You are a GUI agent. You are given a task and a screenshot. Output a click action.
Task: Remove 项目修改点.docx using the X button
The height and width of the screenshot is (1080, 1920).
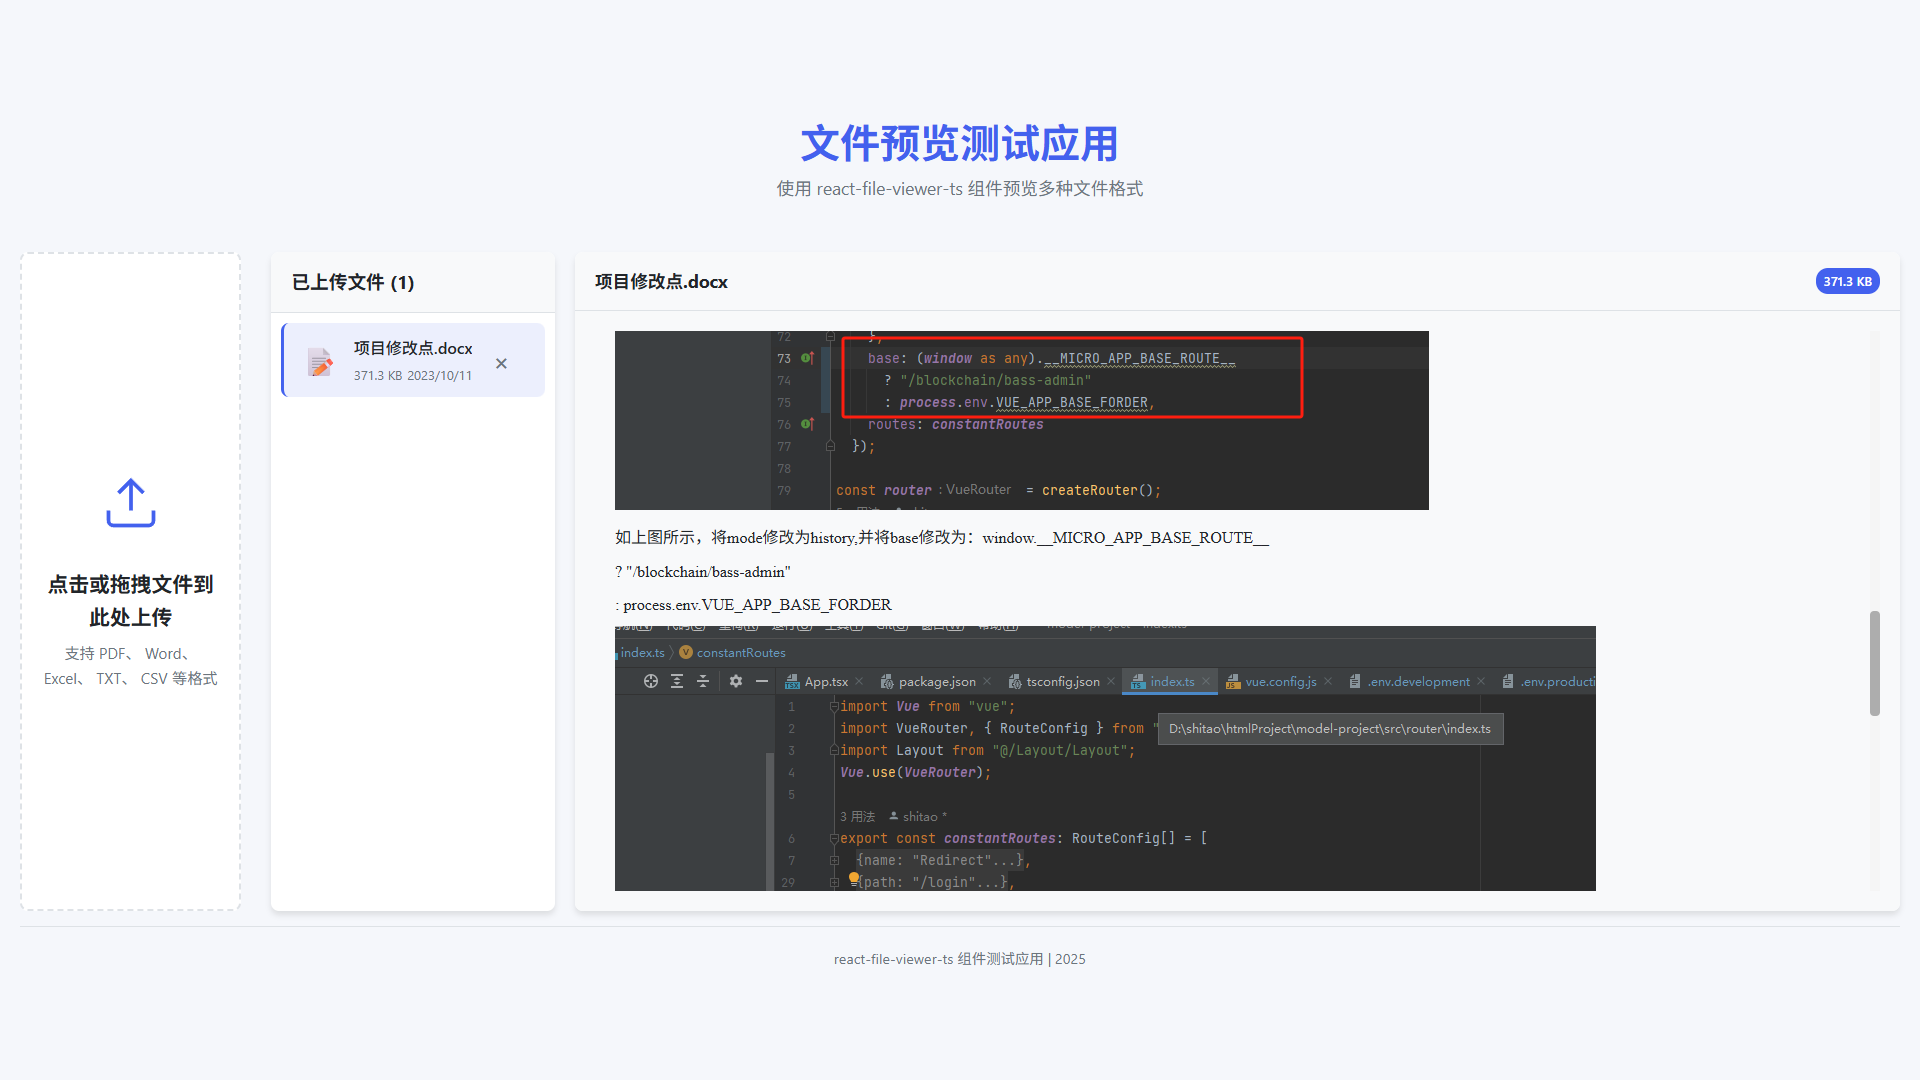click(501, 364)
